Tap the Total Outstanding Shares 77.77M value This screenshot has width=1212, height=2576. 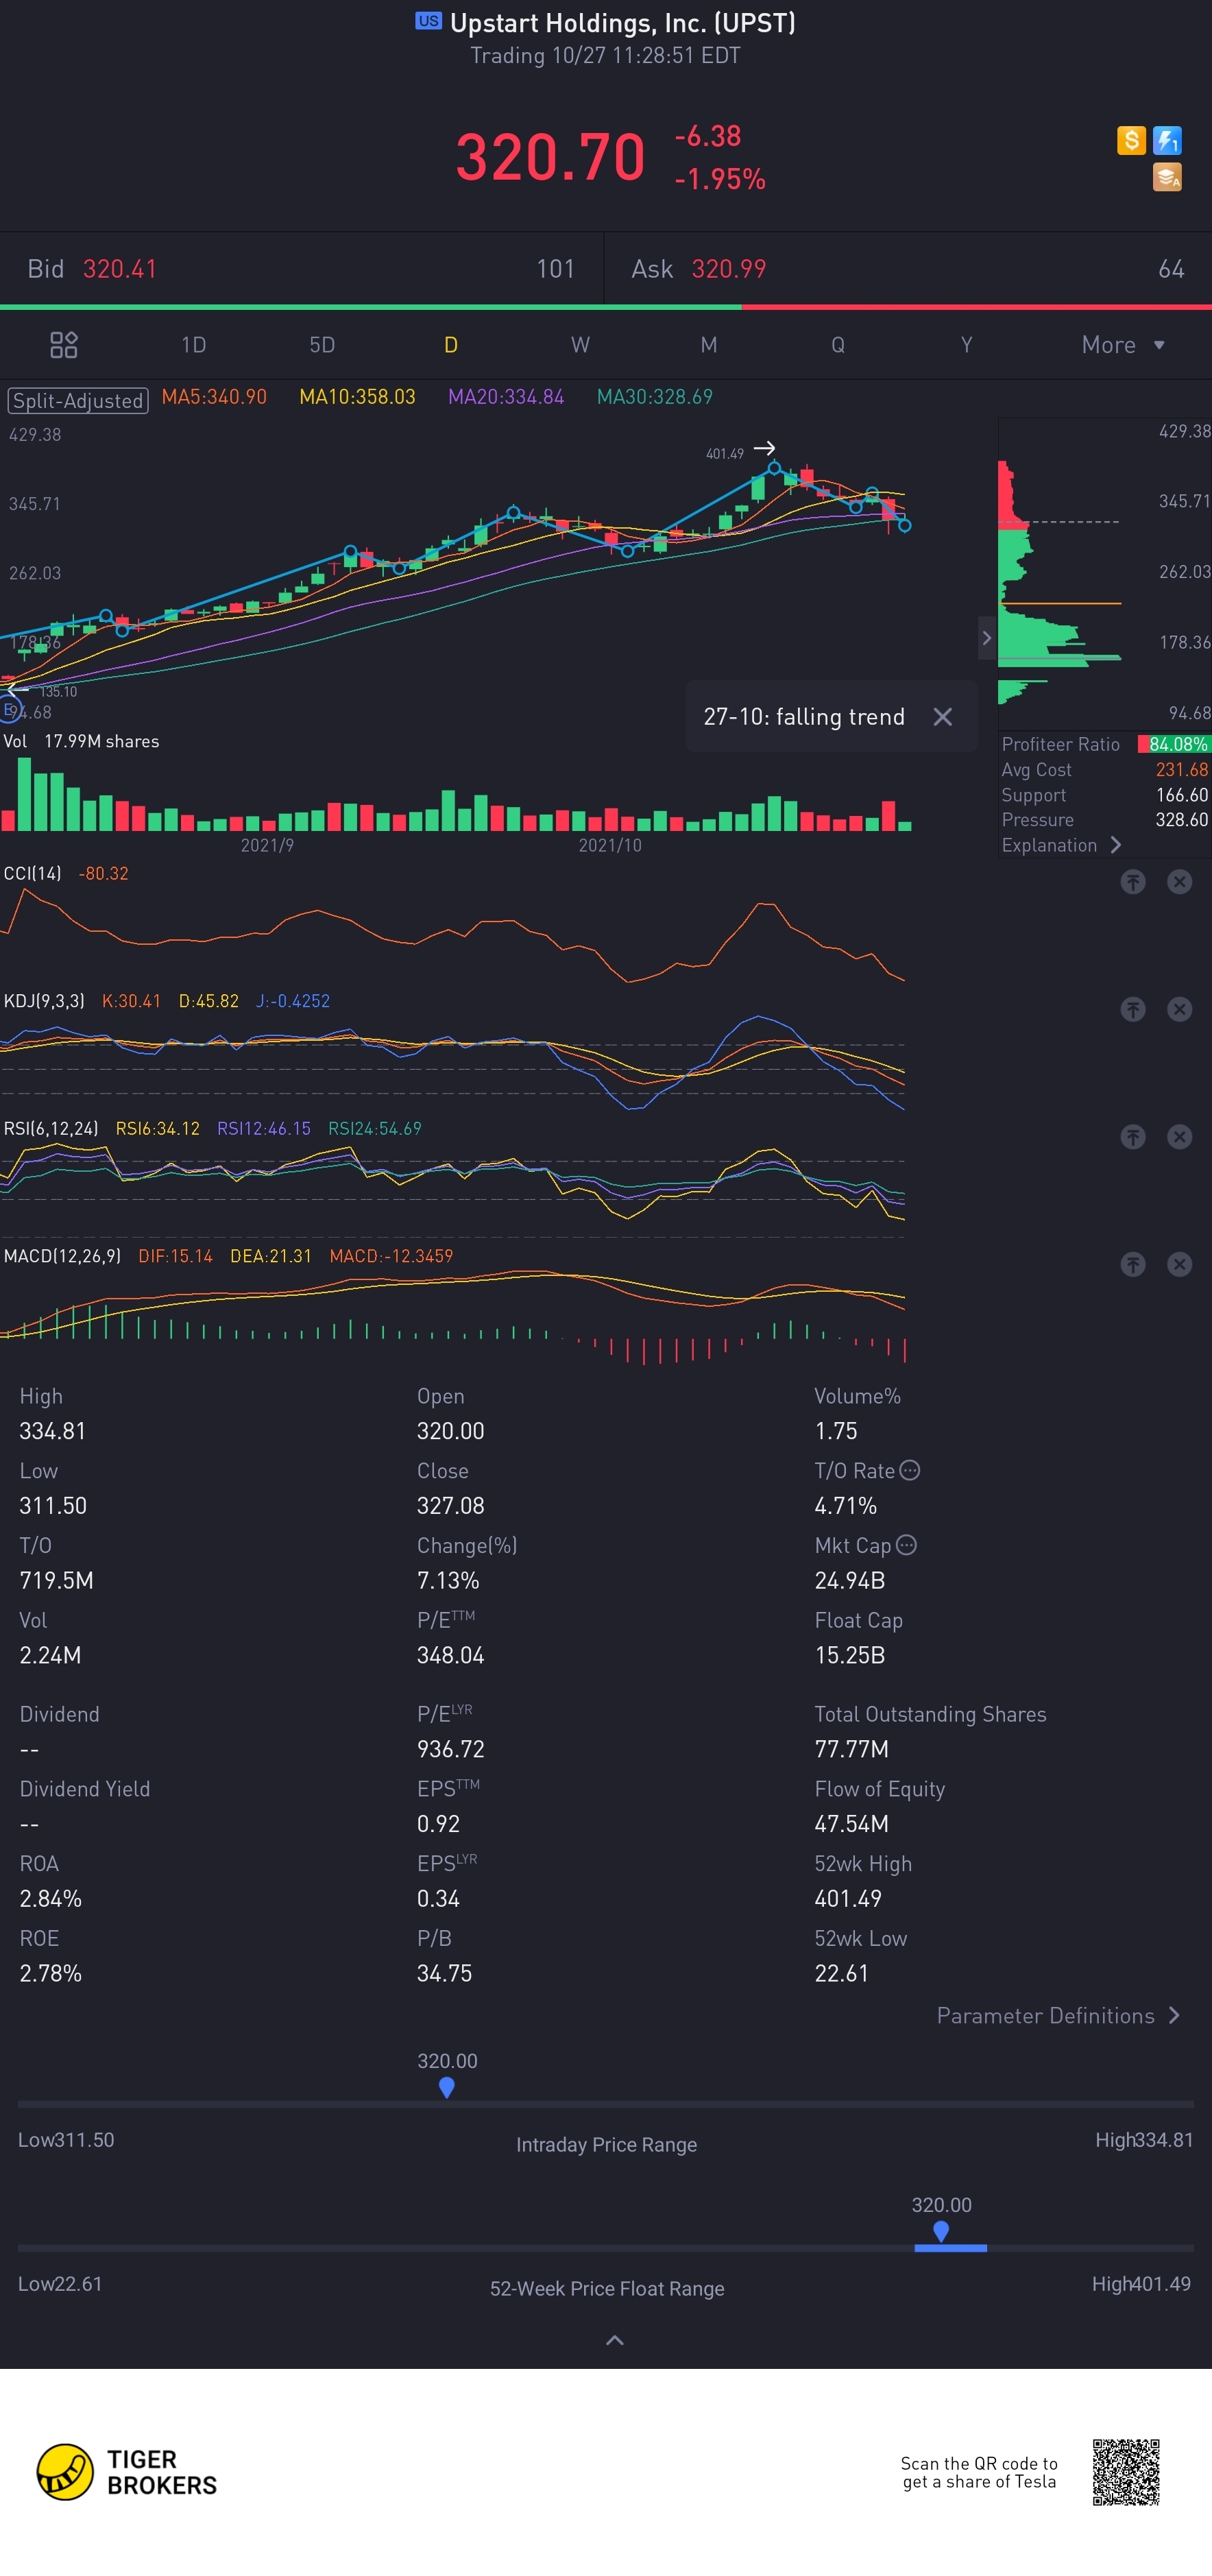[x=851, y=1749]
